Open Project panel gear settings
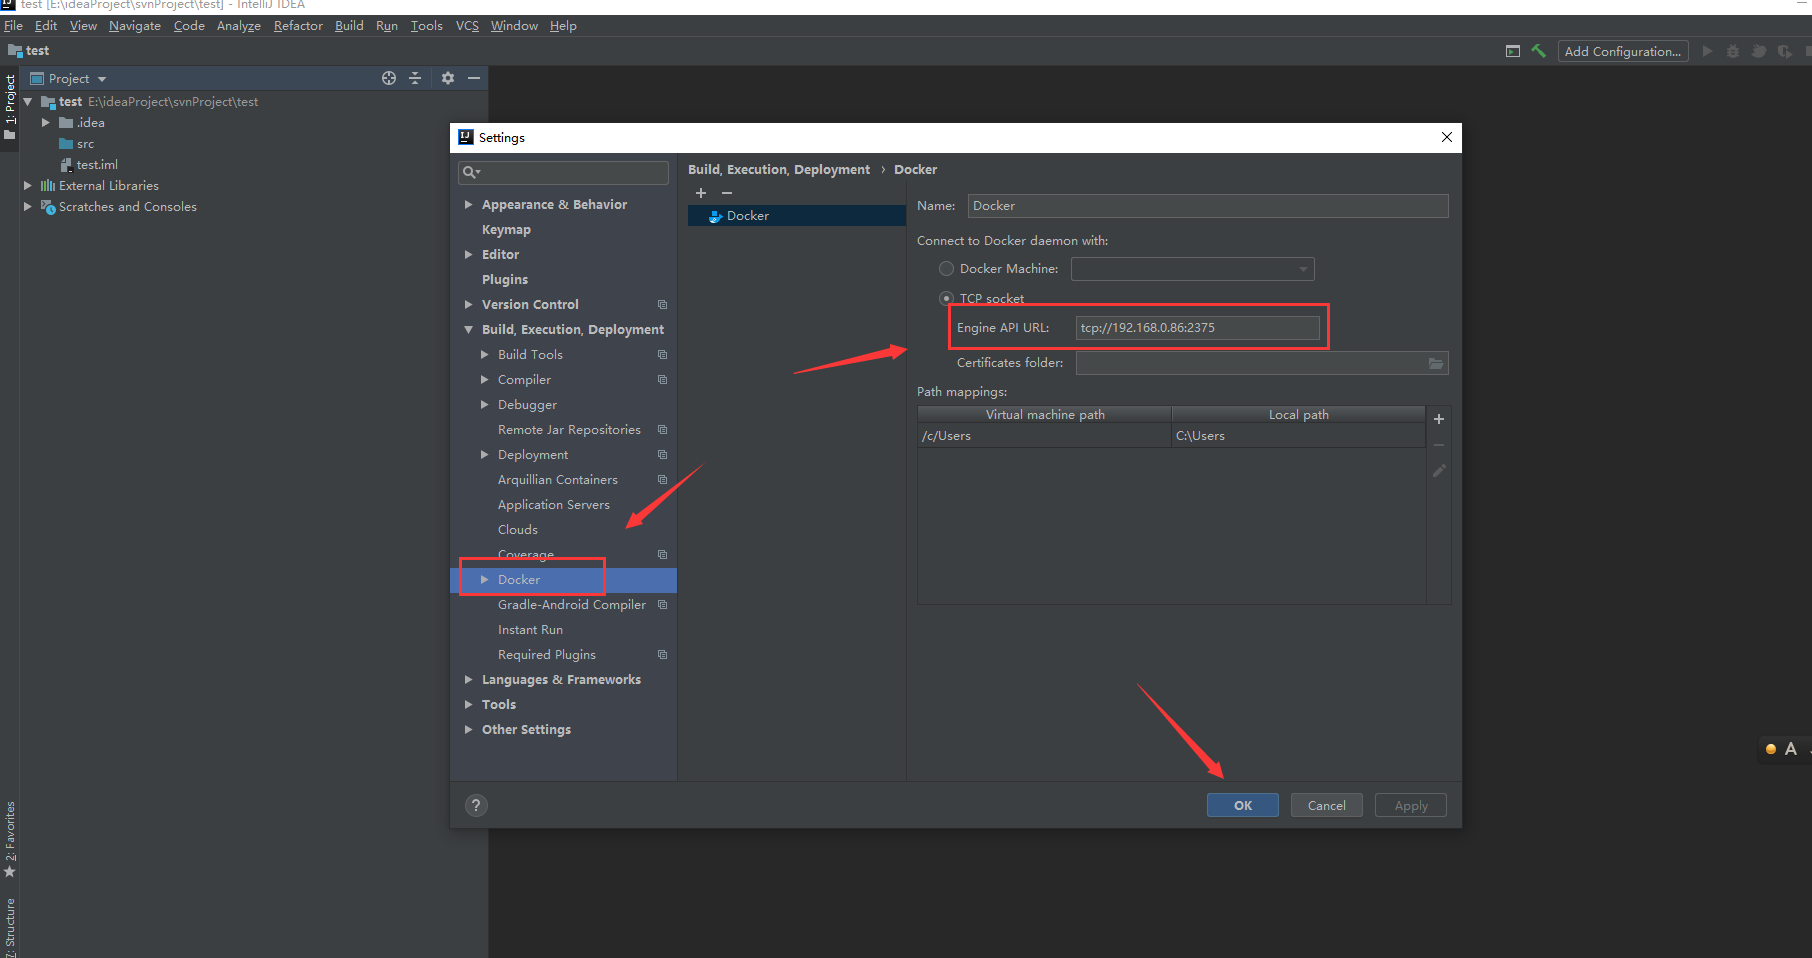 448,78
